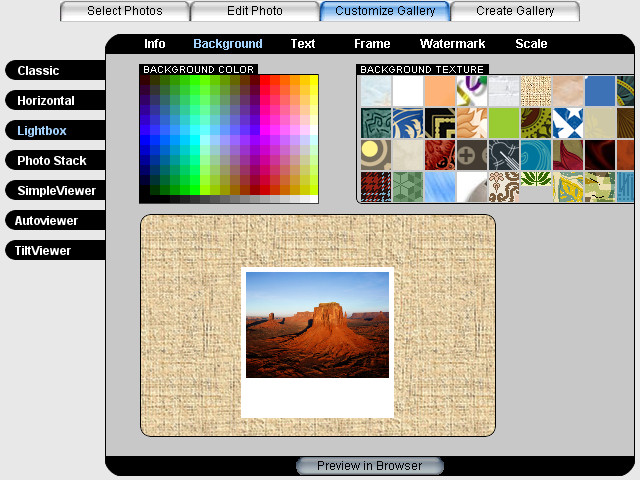Pick the bright yellow swatch in the top color row
The width and height of the screenshot is (640, 480).
(313, 80)
